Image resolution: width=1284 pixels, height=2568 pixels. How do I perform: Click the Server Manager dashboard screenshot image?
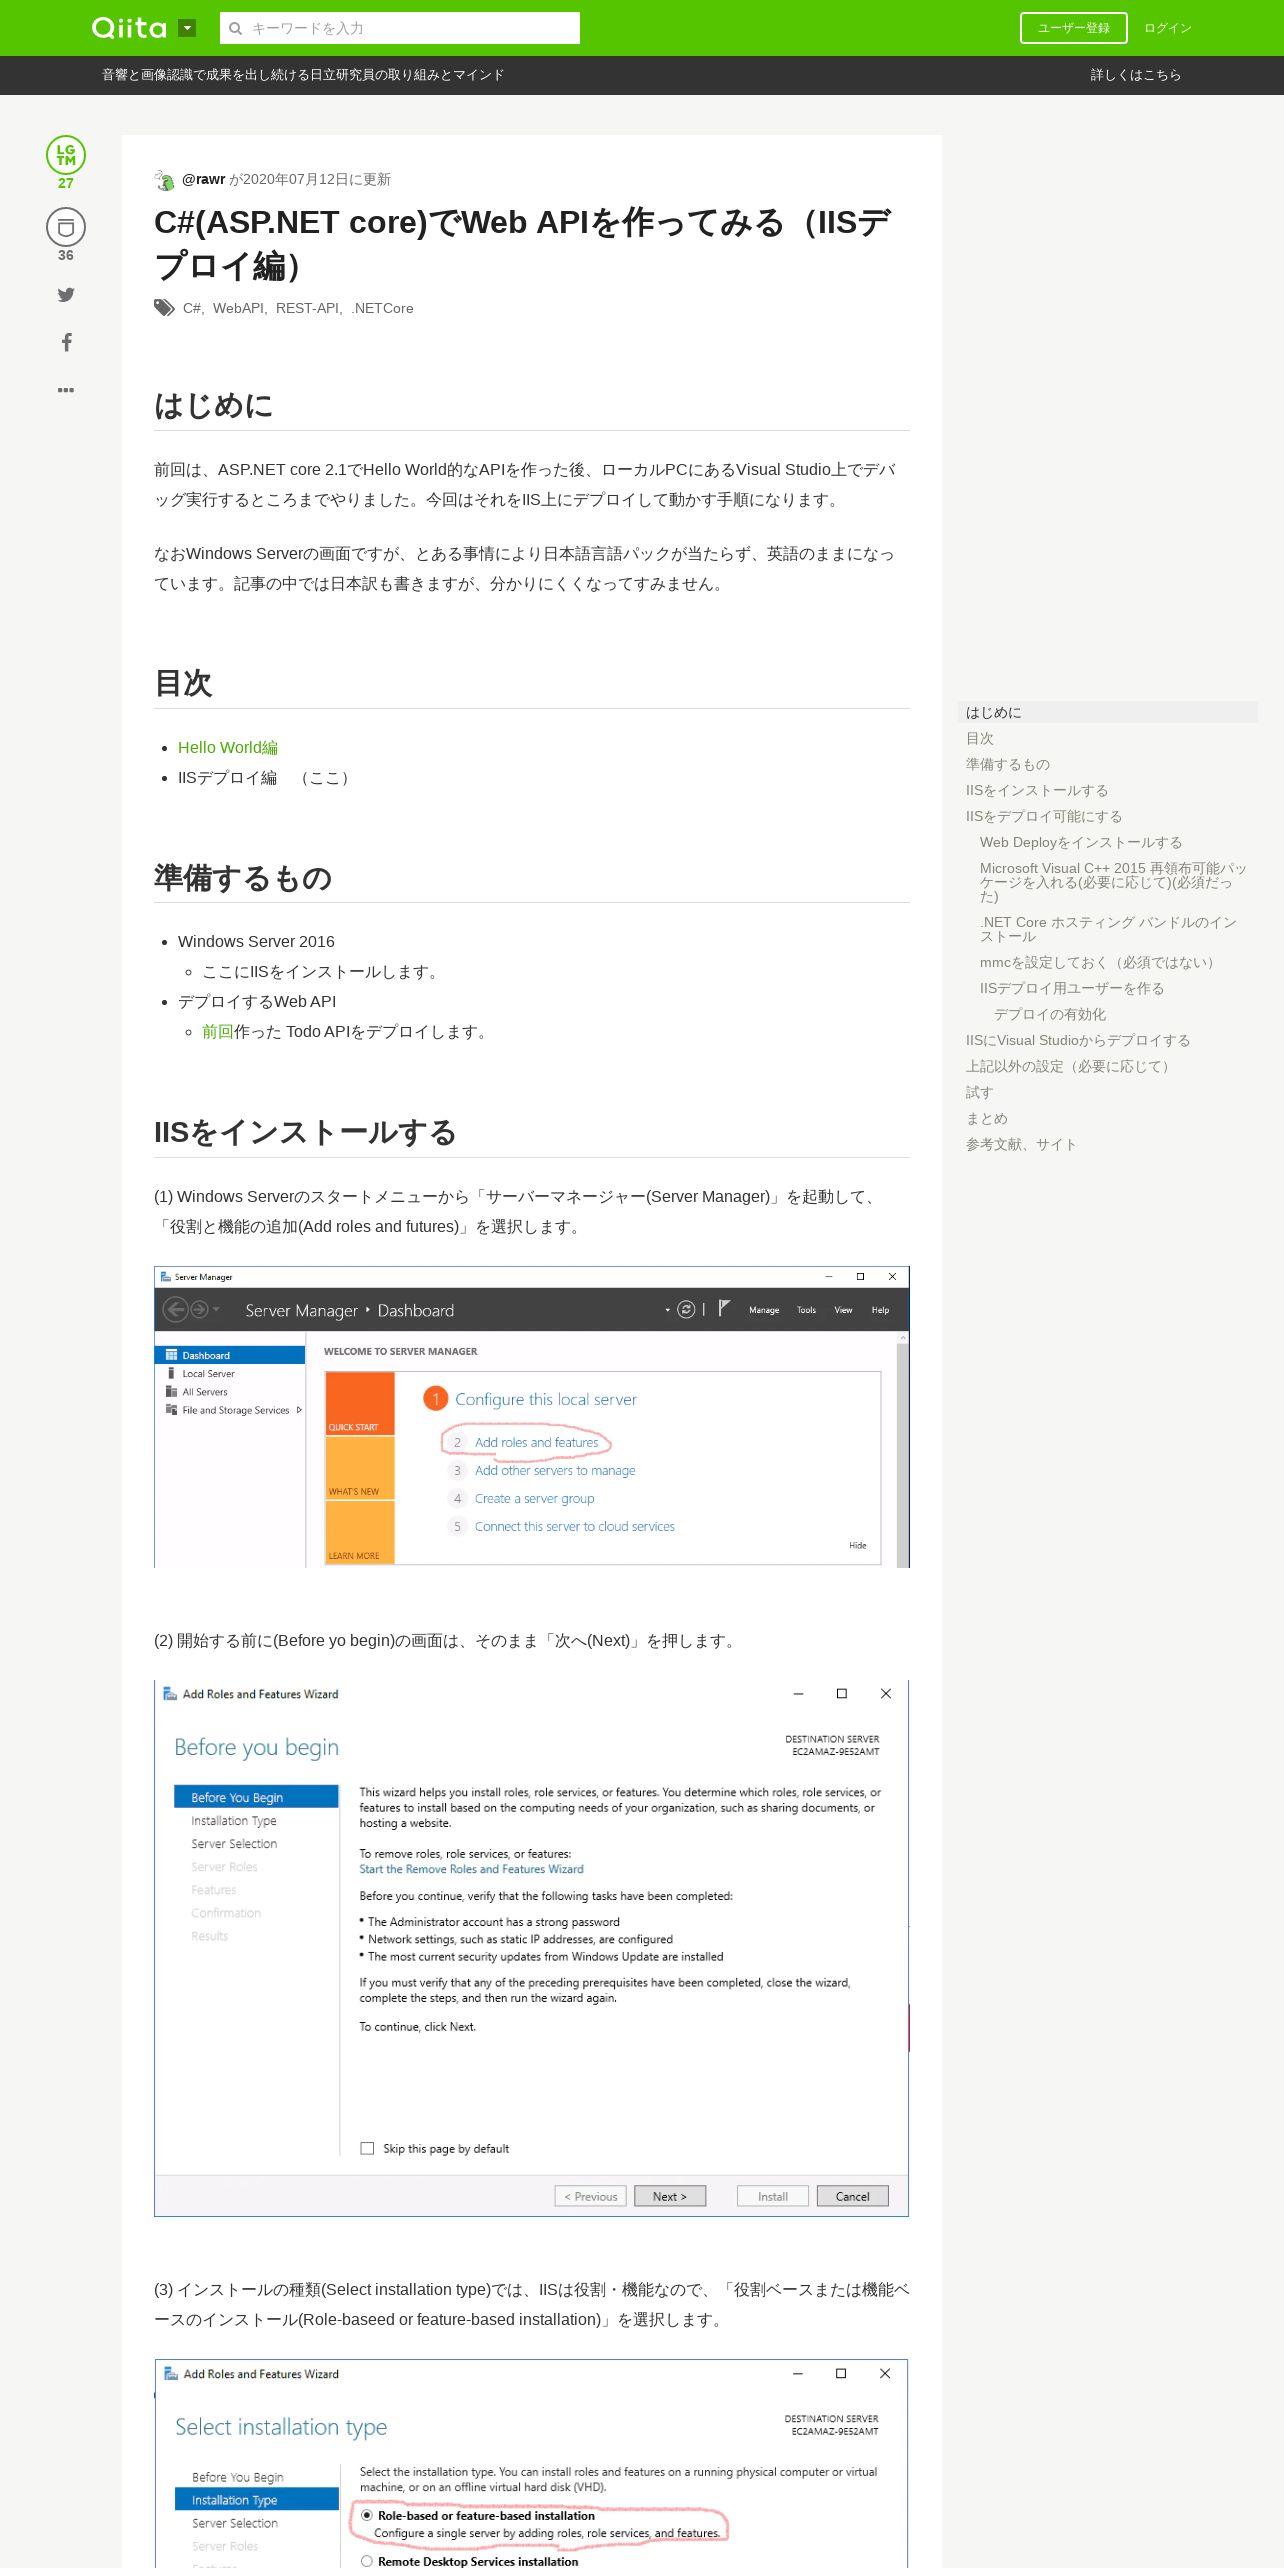click(532, 1417)
